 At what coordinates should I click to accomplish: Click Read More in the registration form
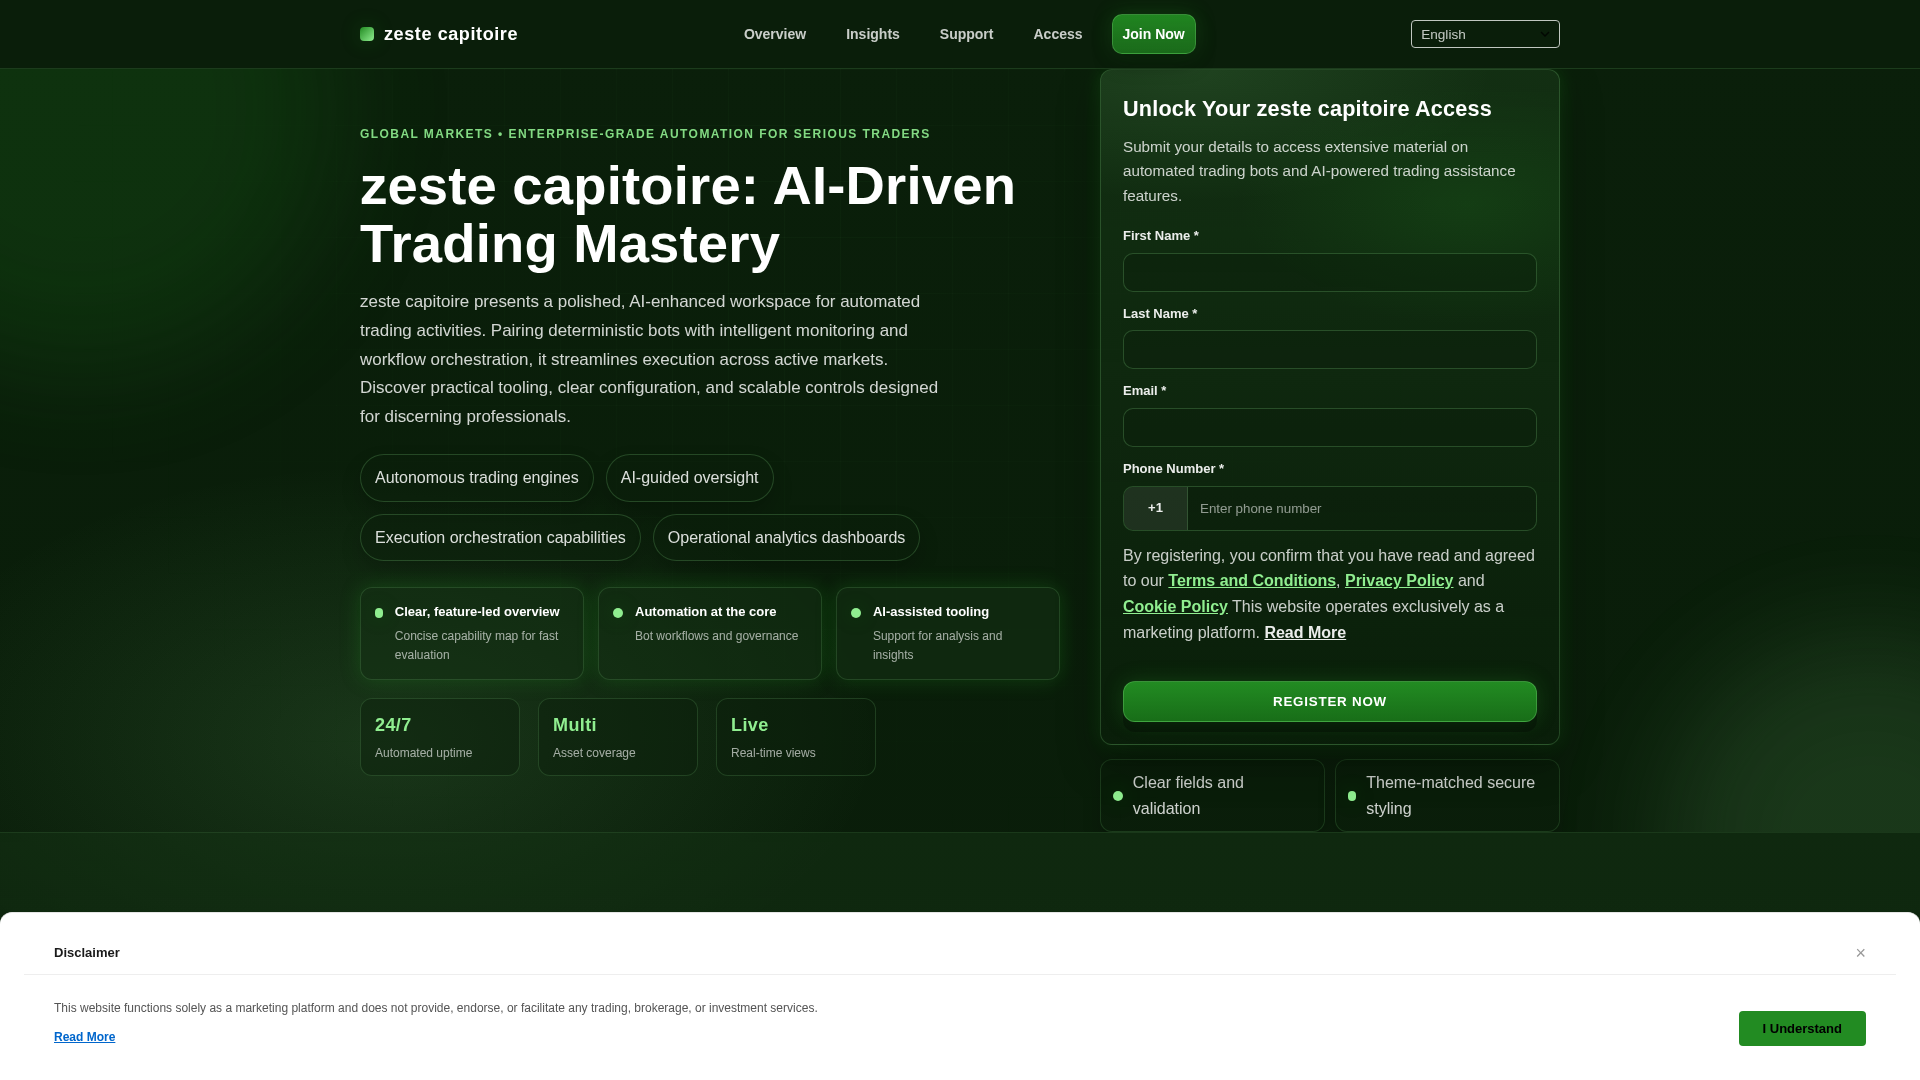tap(1305, 633)
